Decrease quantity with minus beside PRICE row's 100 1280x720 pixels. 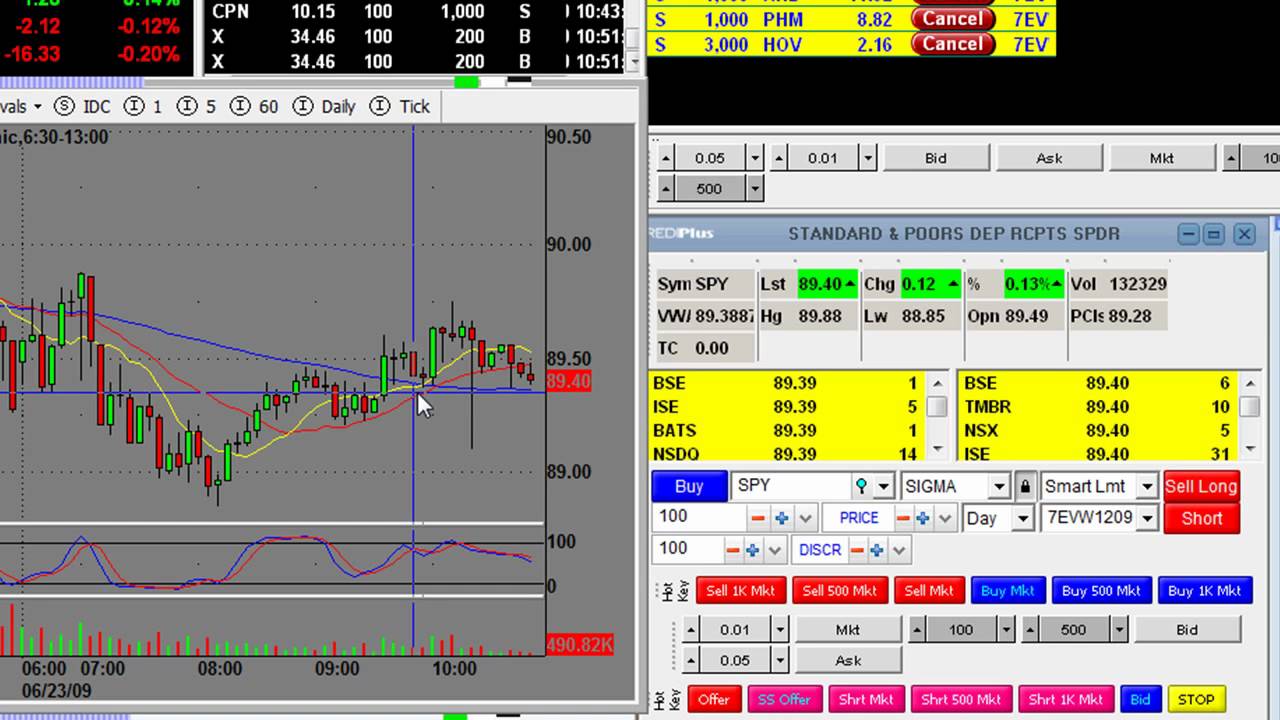758,518
